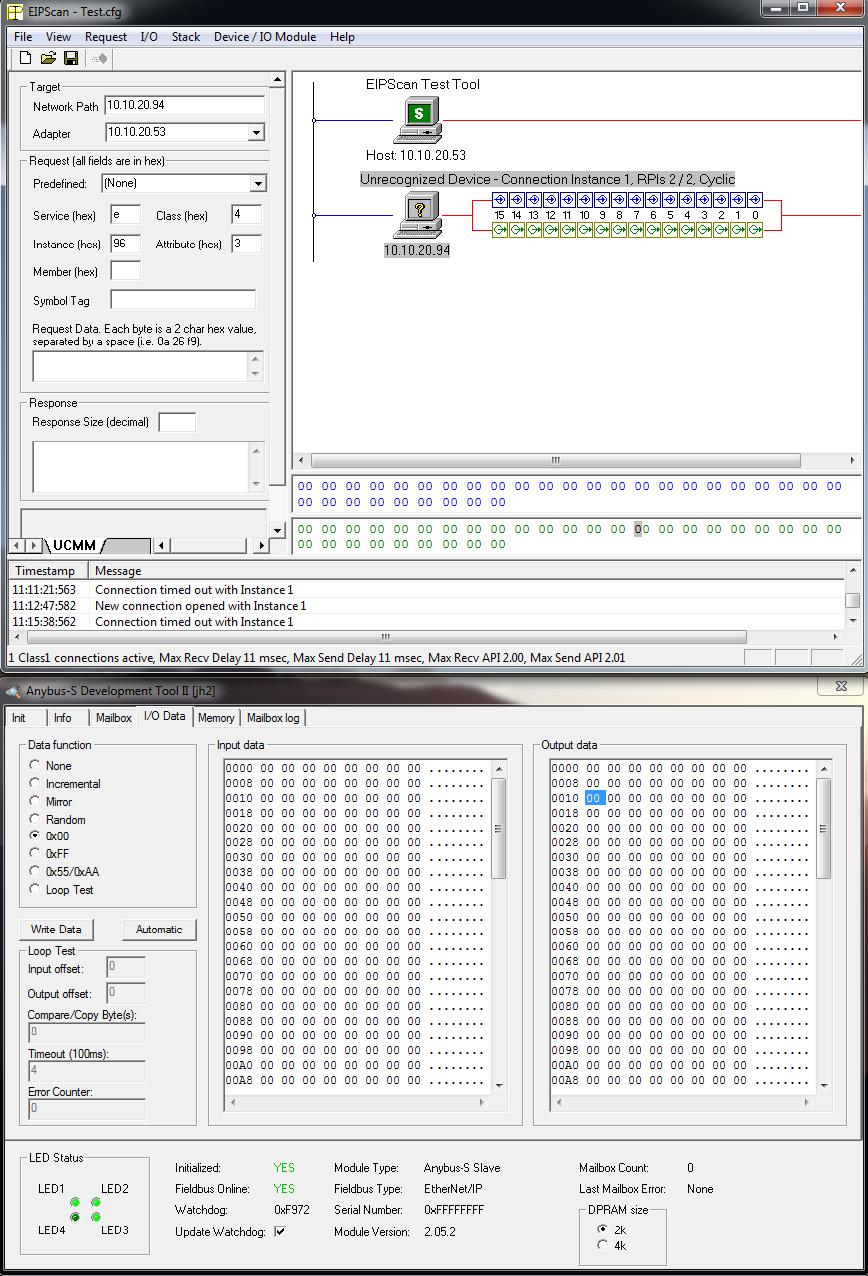Switch to the Memory tab

[216, 718]
